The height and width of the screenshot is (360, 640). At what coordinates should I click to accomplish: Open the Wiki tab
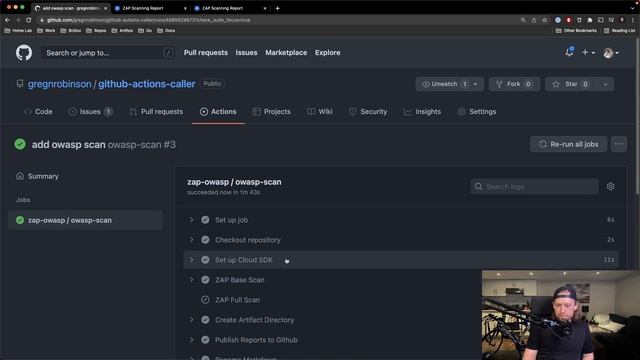[320, 111]
